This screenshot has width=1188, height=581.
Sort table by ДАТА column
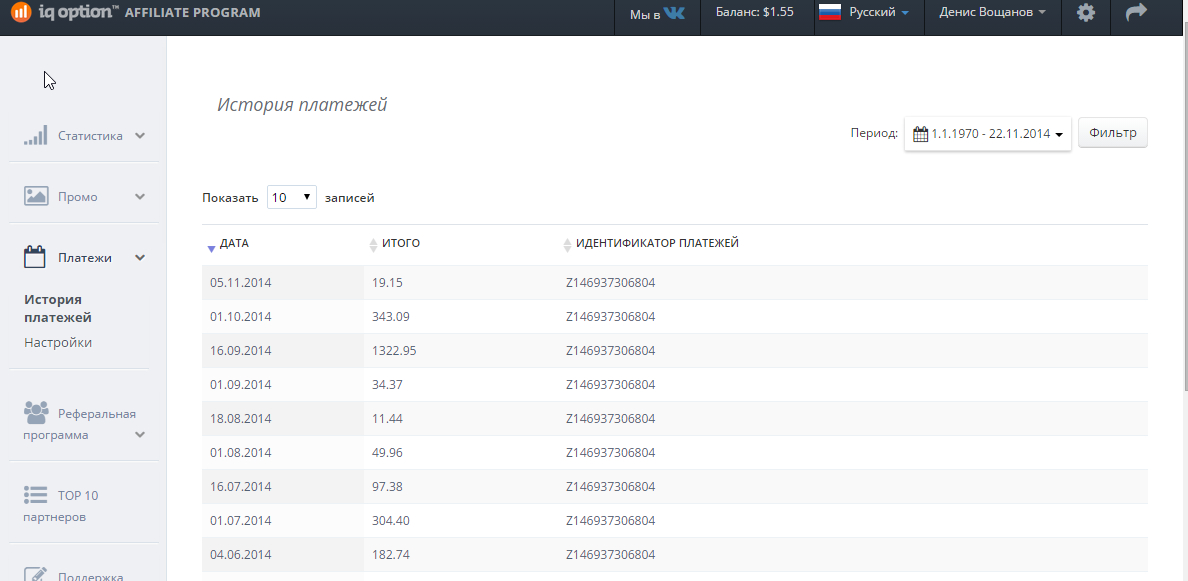coord(234,244)
